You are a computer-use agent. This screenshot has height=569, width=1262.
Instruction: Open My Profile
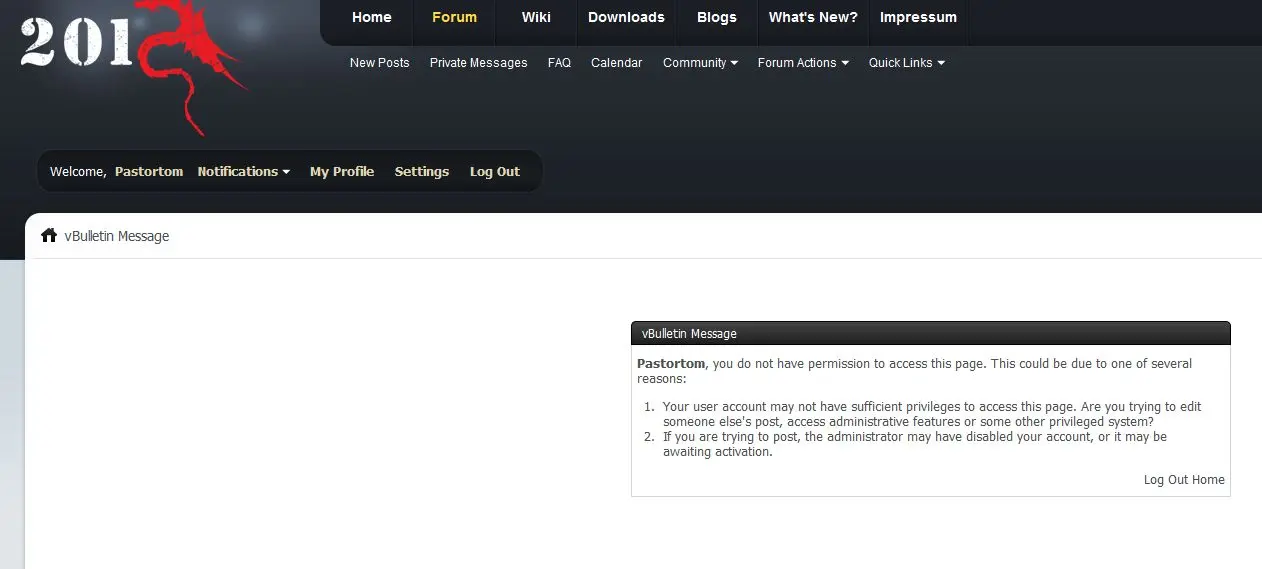click(x=342, y=171)
